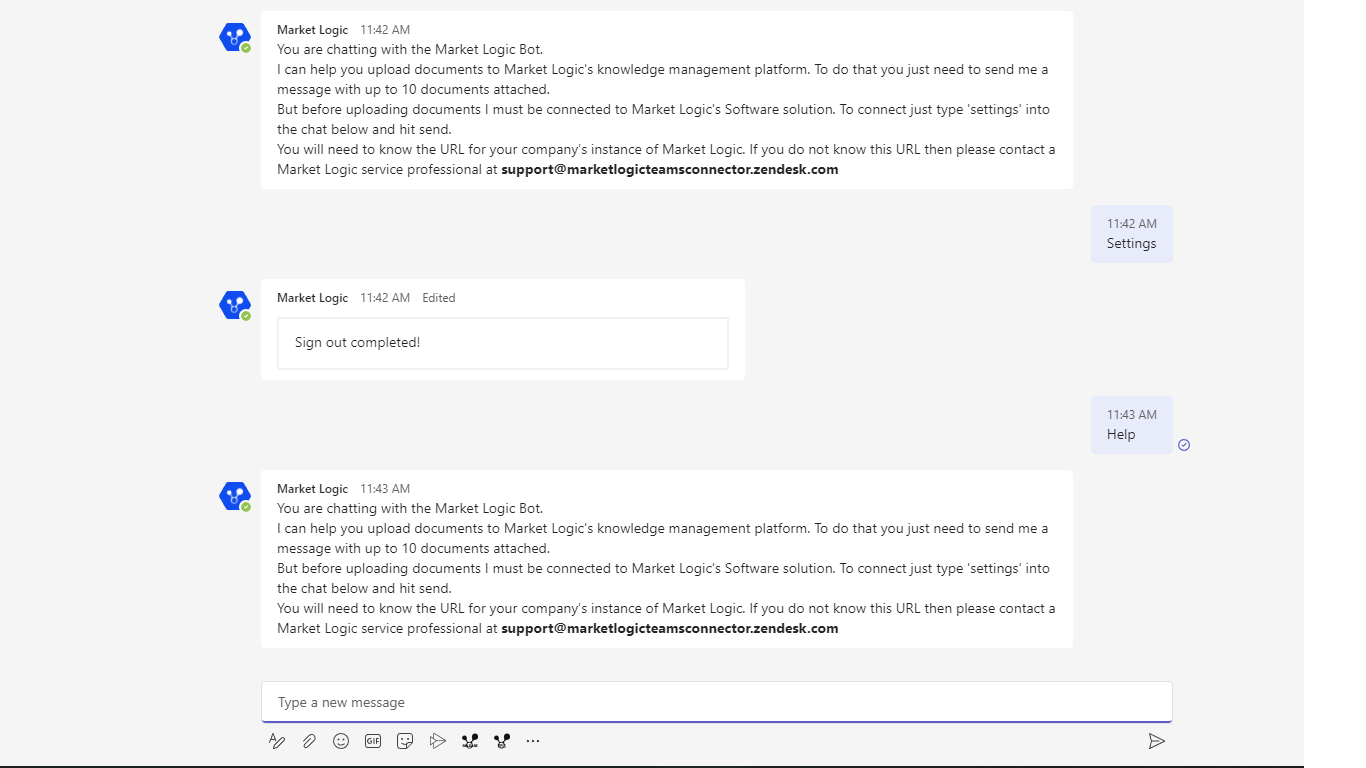Click the Edited label on the sign out message
This screenshot has width=1366, height=768.
(438, 298)
